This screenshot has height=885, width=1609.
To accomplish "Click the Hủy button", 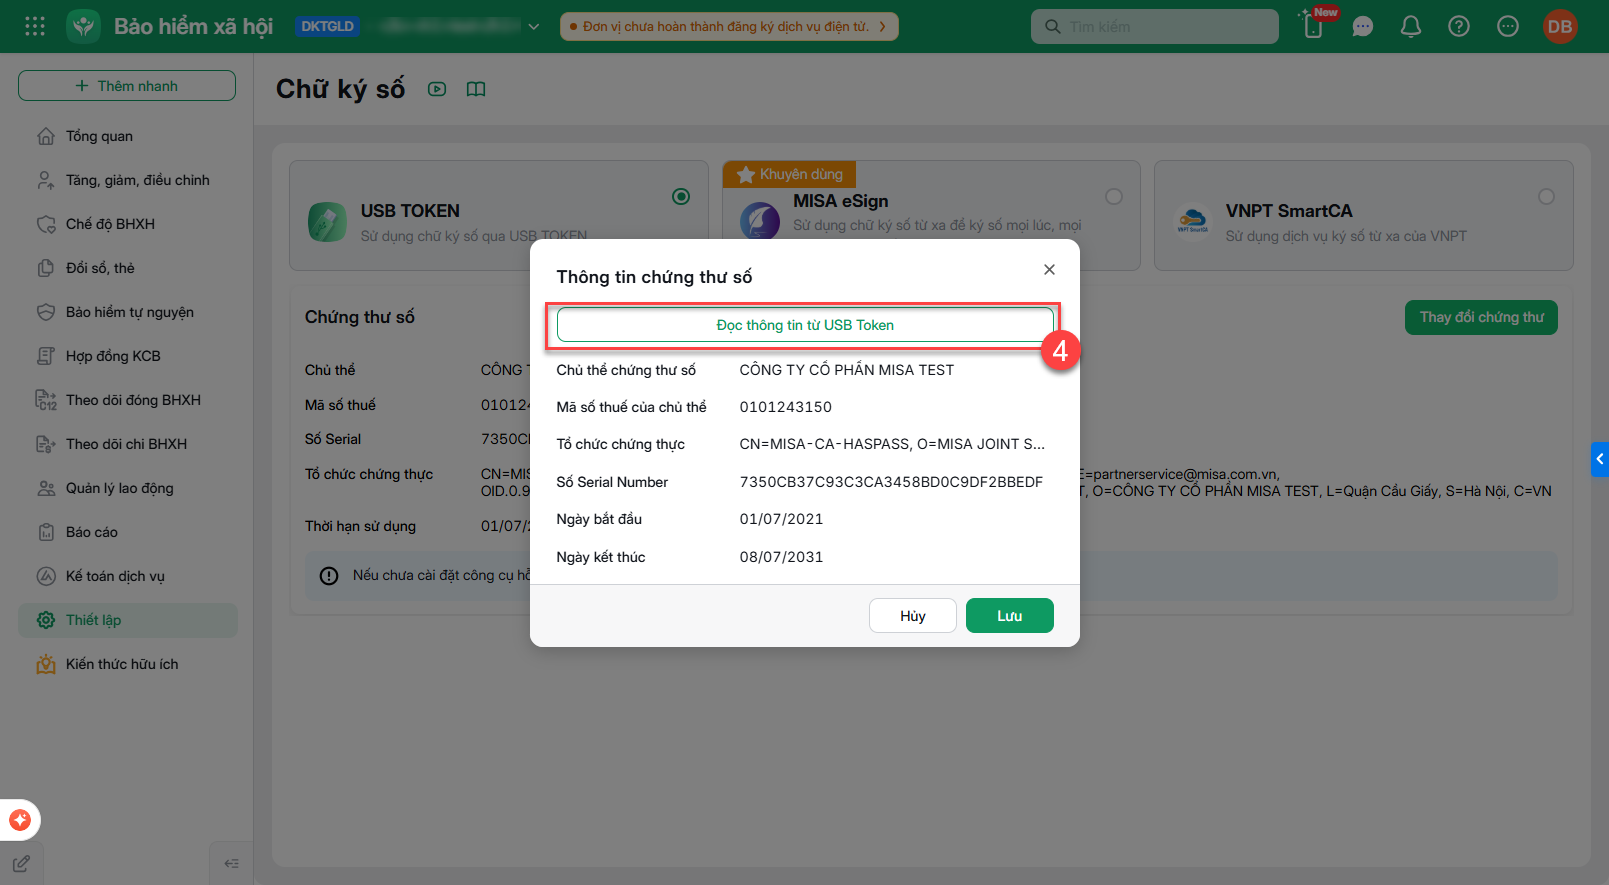I will 913,616.
